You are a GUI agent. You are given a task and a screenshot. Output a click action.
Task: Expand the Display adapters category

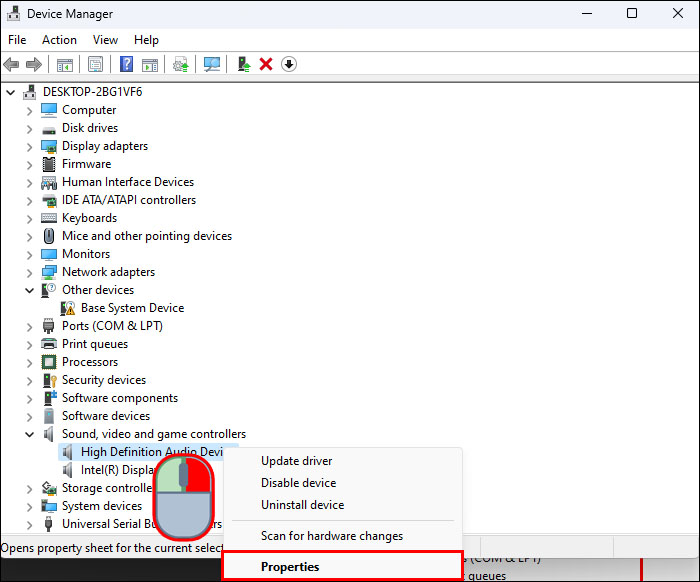pos(29,147)
